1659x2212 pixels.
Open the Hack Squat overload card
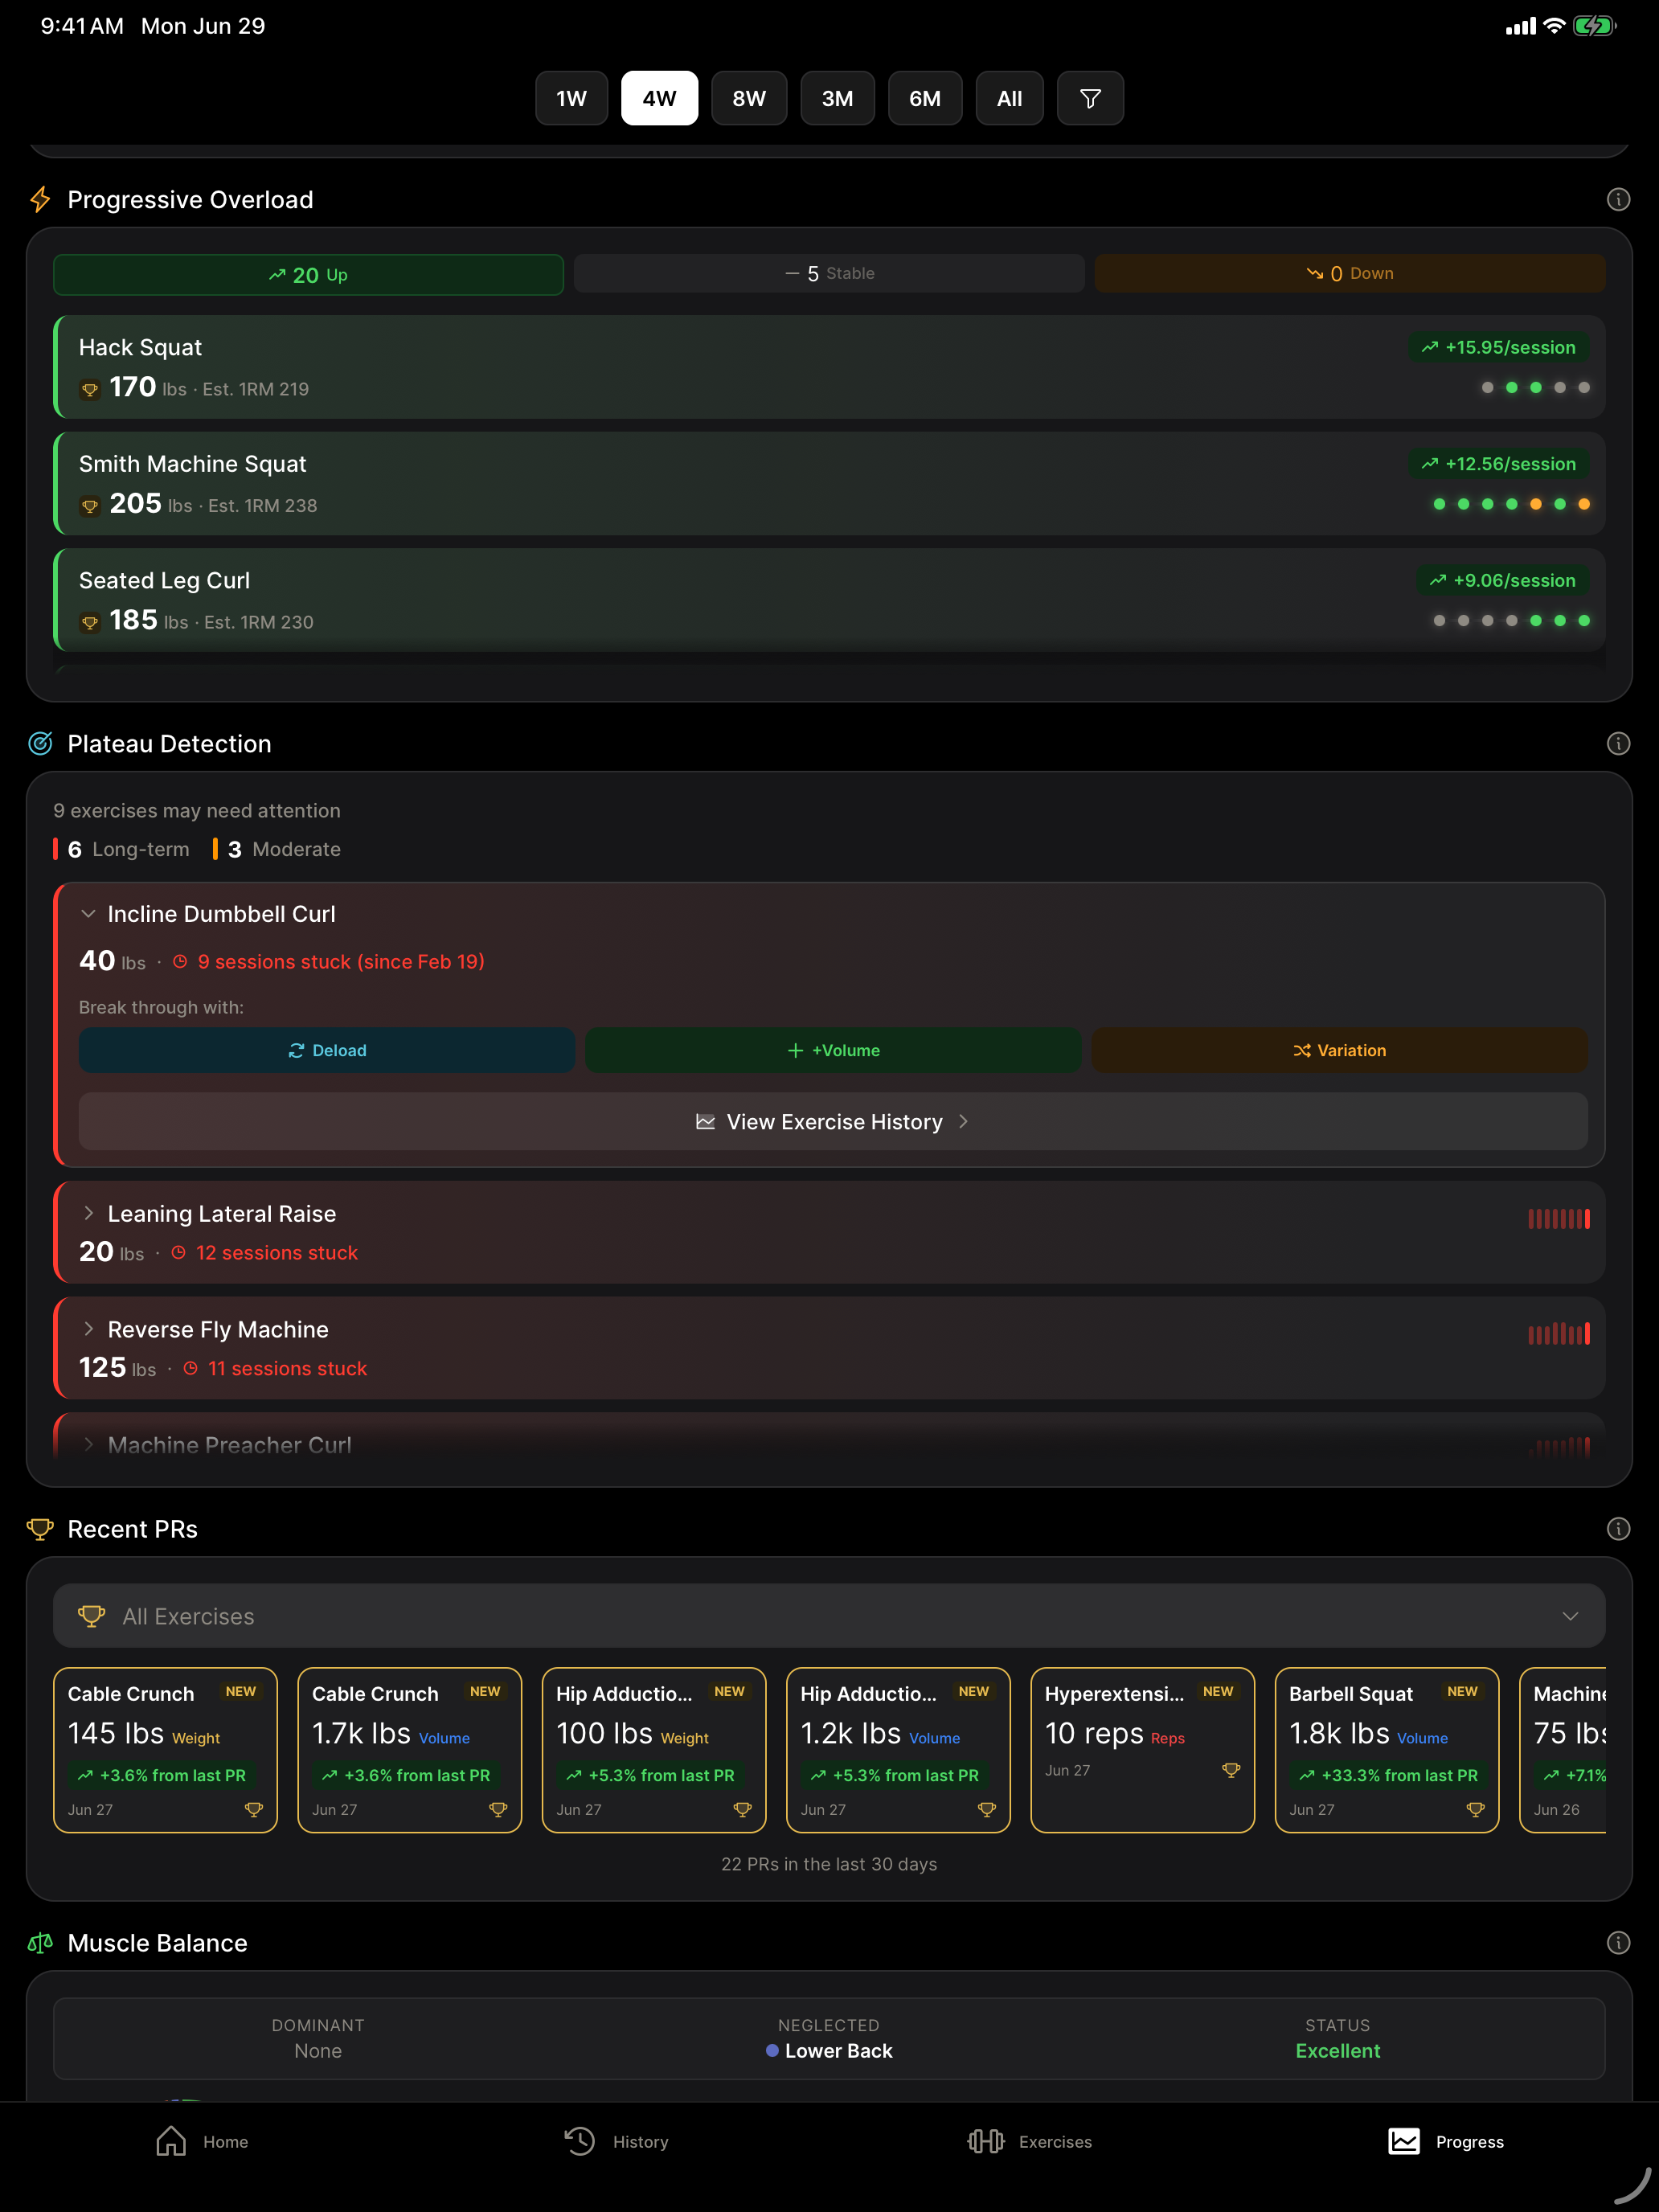829,367
